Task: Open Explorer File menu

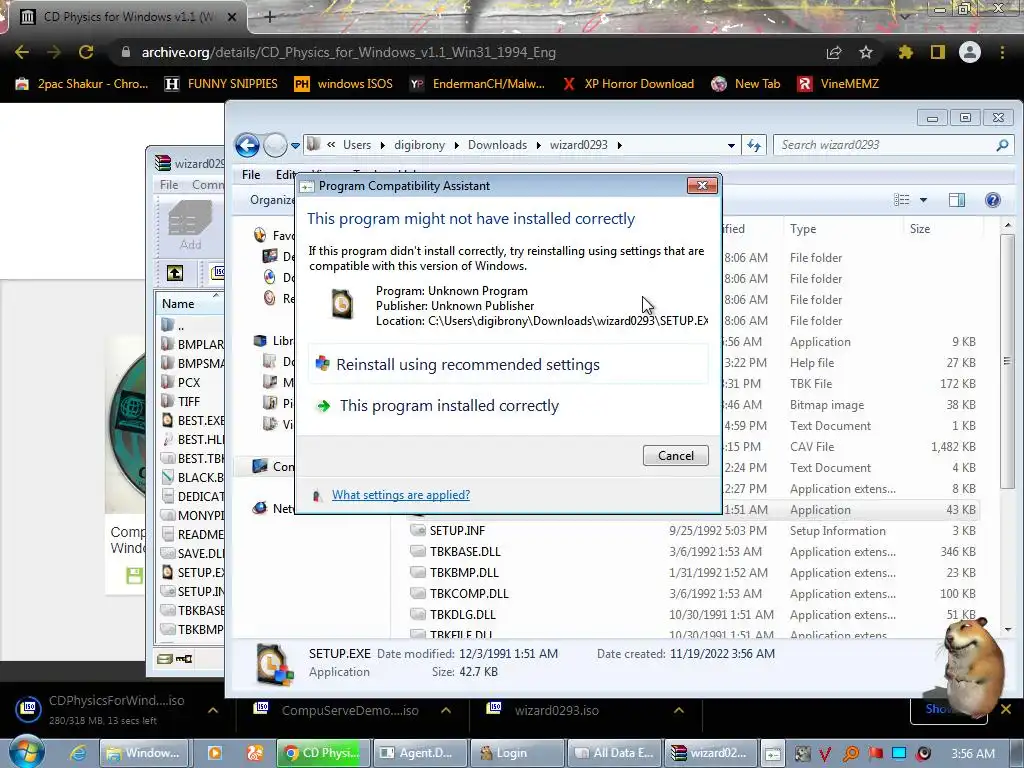Action: pyautogui.click(x=251, y=174)
